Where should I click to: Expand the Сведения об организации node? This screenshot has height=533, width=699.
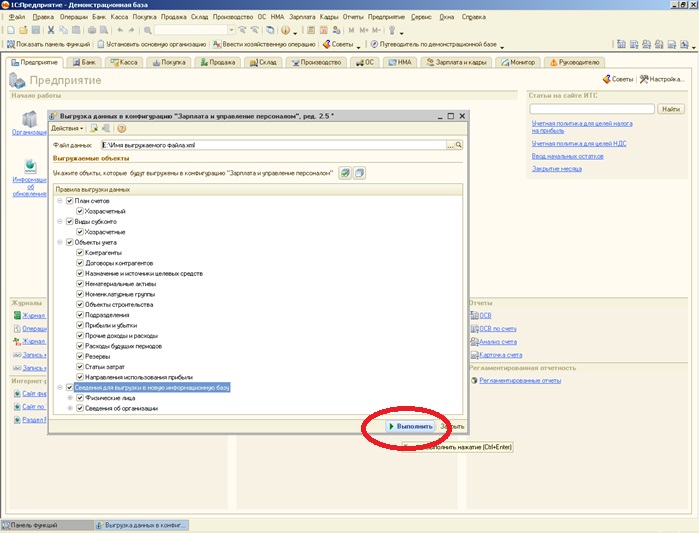click(x=70, y=408)
